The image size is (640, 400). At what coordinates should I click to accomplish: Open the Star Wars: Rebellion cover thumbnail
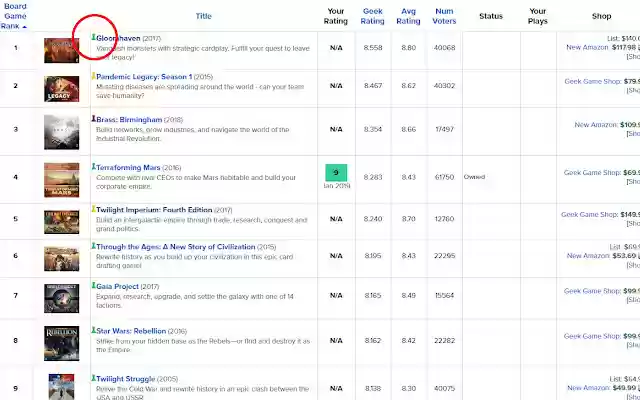(x=62, y=343)
